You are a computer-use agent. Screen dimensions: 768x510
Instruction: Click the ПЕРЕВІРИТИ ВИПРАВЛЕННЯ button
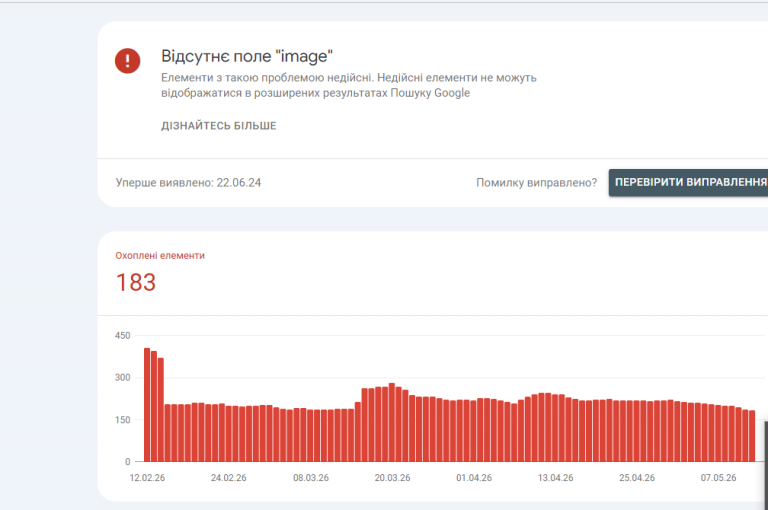[x=688, y=182]
